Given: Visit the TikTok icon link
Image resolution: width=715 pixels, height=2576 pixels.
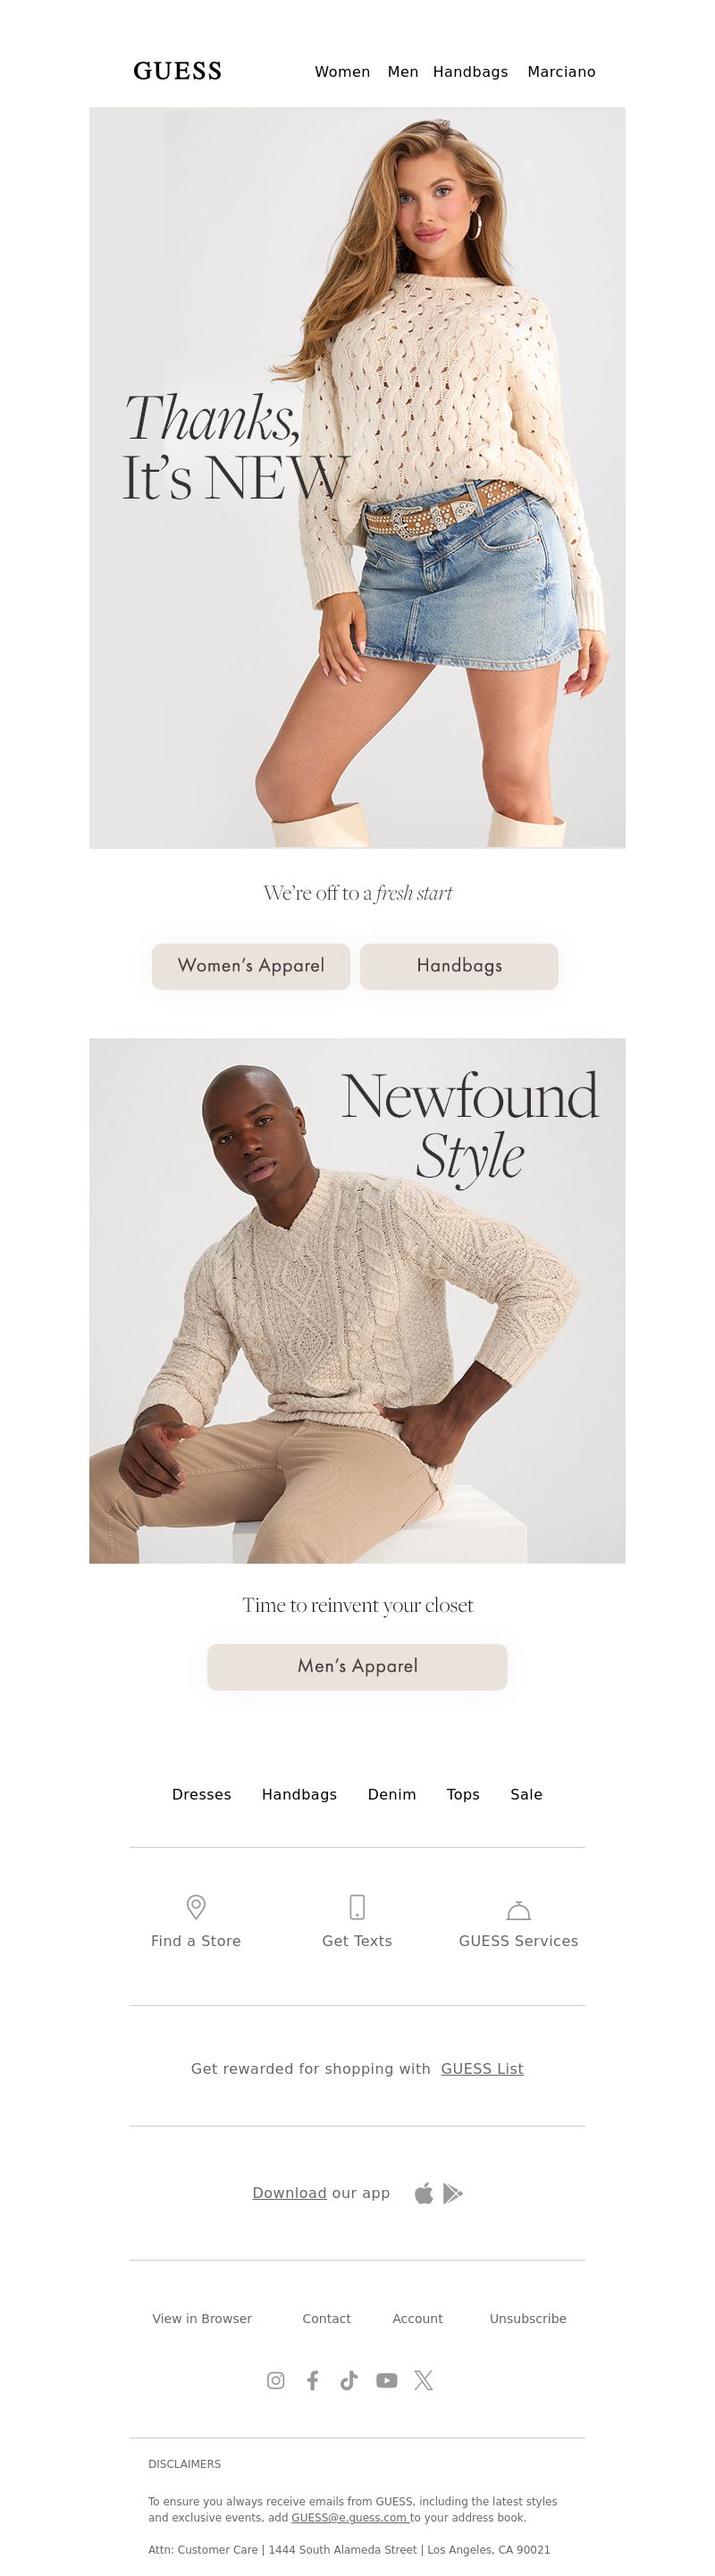Looking at the screenshot, I should [x=349, y=2380].
